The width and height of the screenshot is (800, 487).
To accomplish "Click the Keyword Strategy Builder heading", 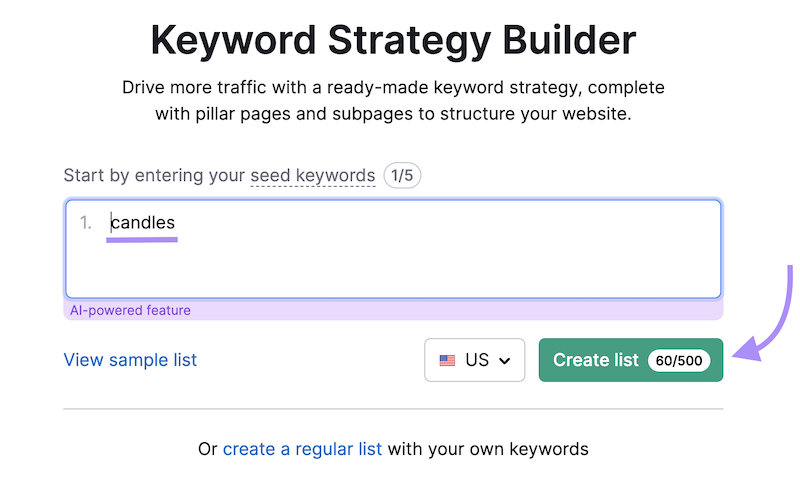I will pyautogui.click(x=393, y=40).
